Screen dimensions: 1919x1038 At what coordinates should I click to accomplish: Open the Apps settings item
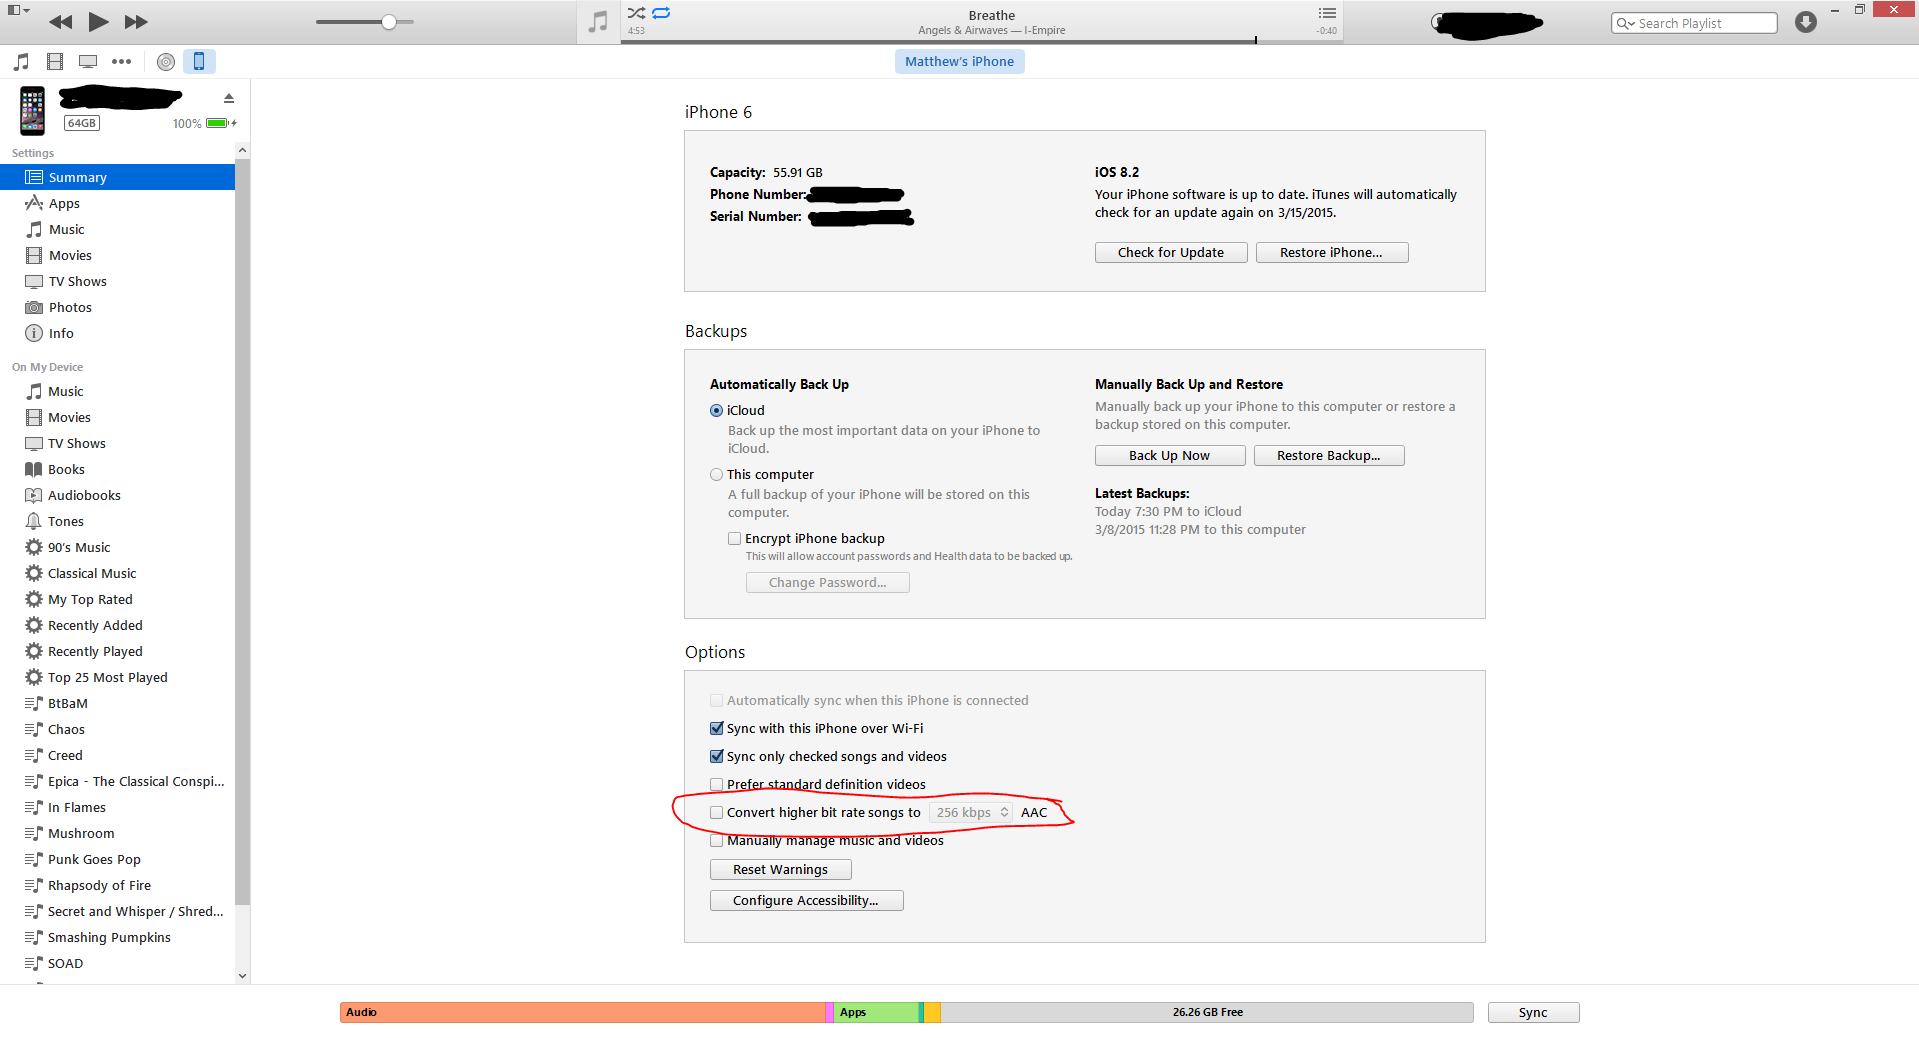(118, 203)
